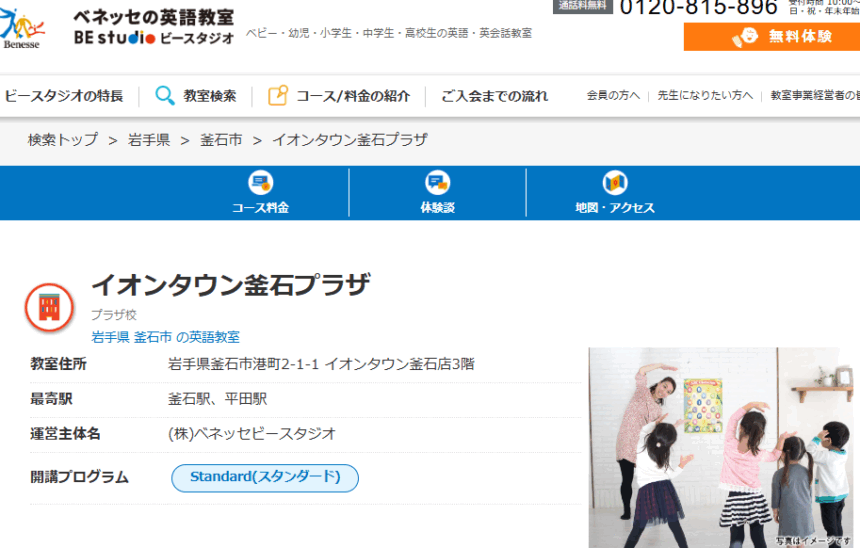860x548 pixels.
Task: Click 釜石駅、平田駅 station text
Action: [217, 399]
